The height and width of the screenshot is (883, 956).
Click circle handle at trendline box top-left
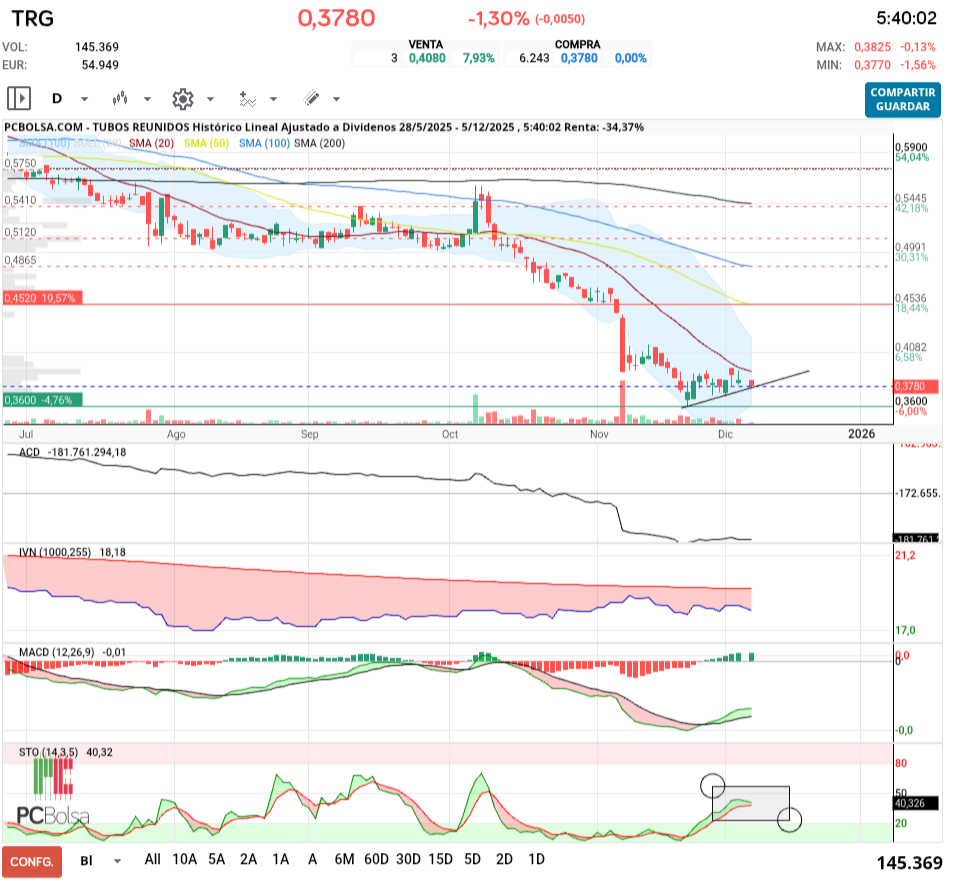pos(712,786)
